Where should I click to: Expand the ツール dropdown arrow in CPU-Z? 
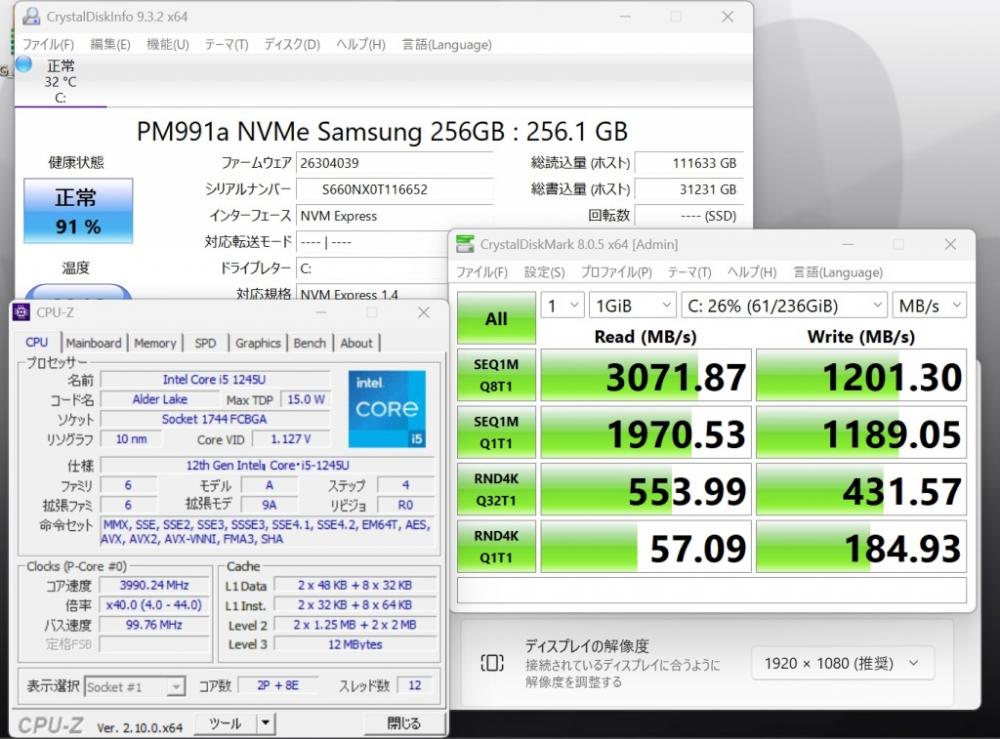point(265,724)
